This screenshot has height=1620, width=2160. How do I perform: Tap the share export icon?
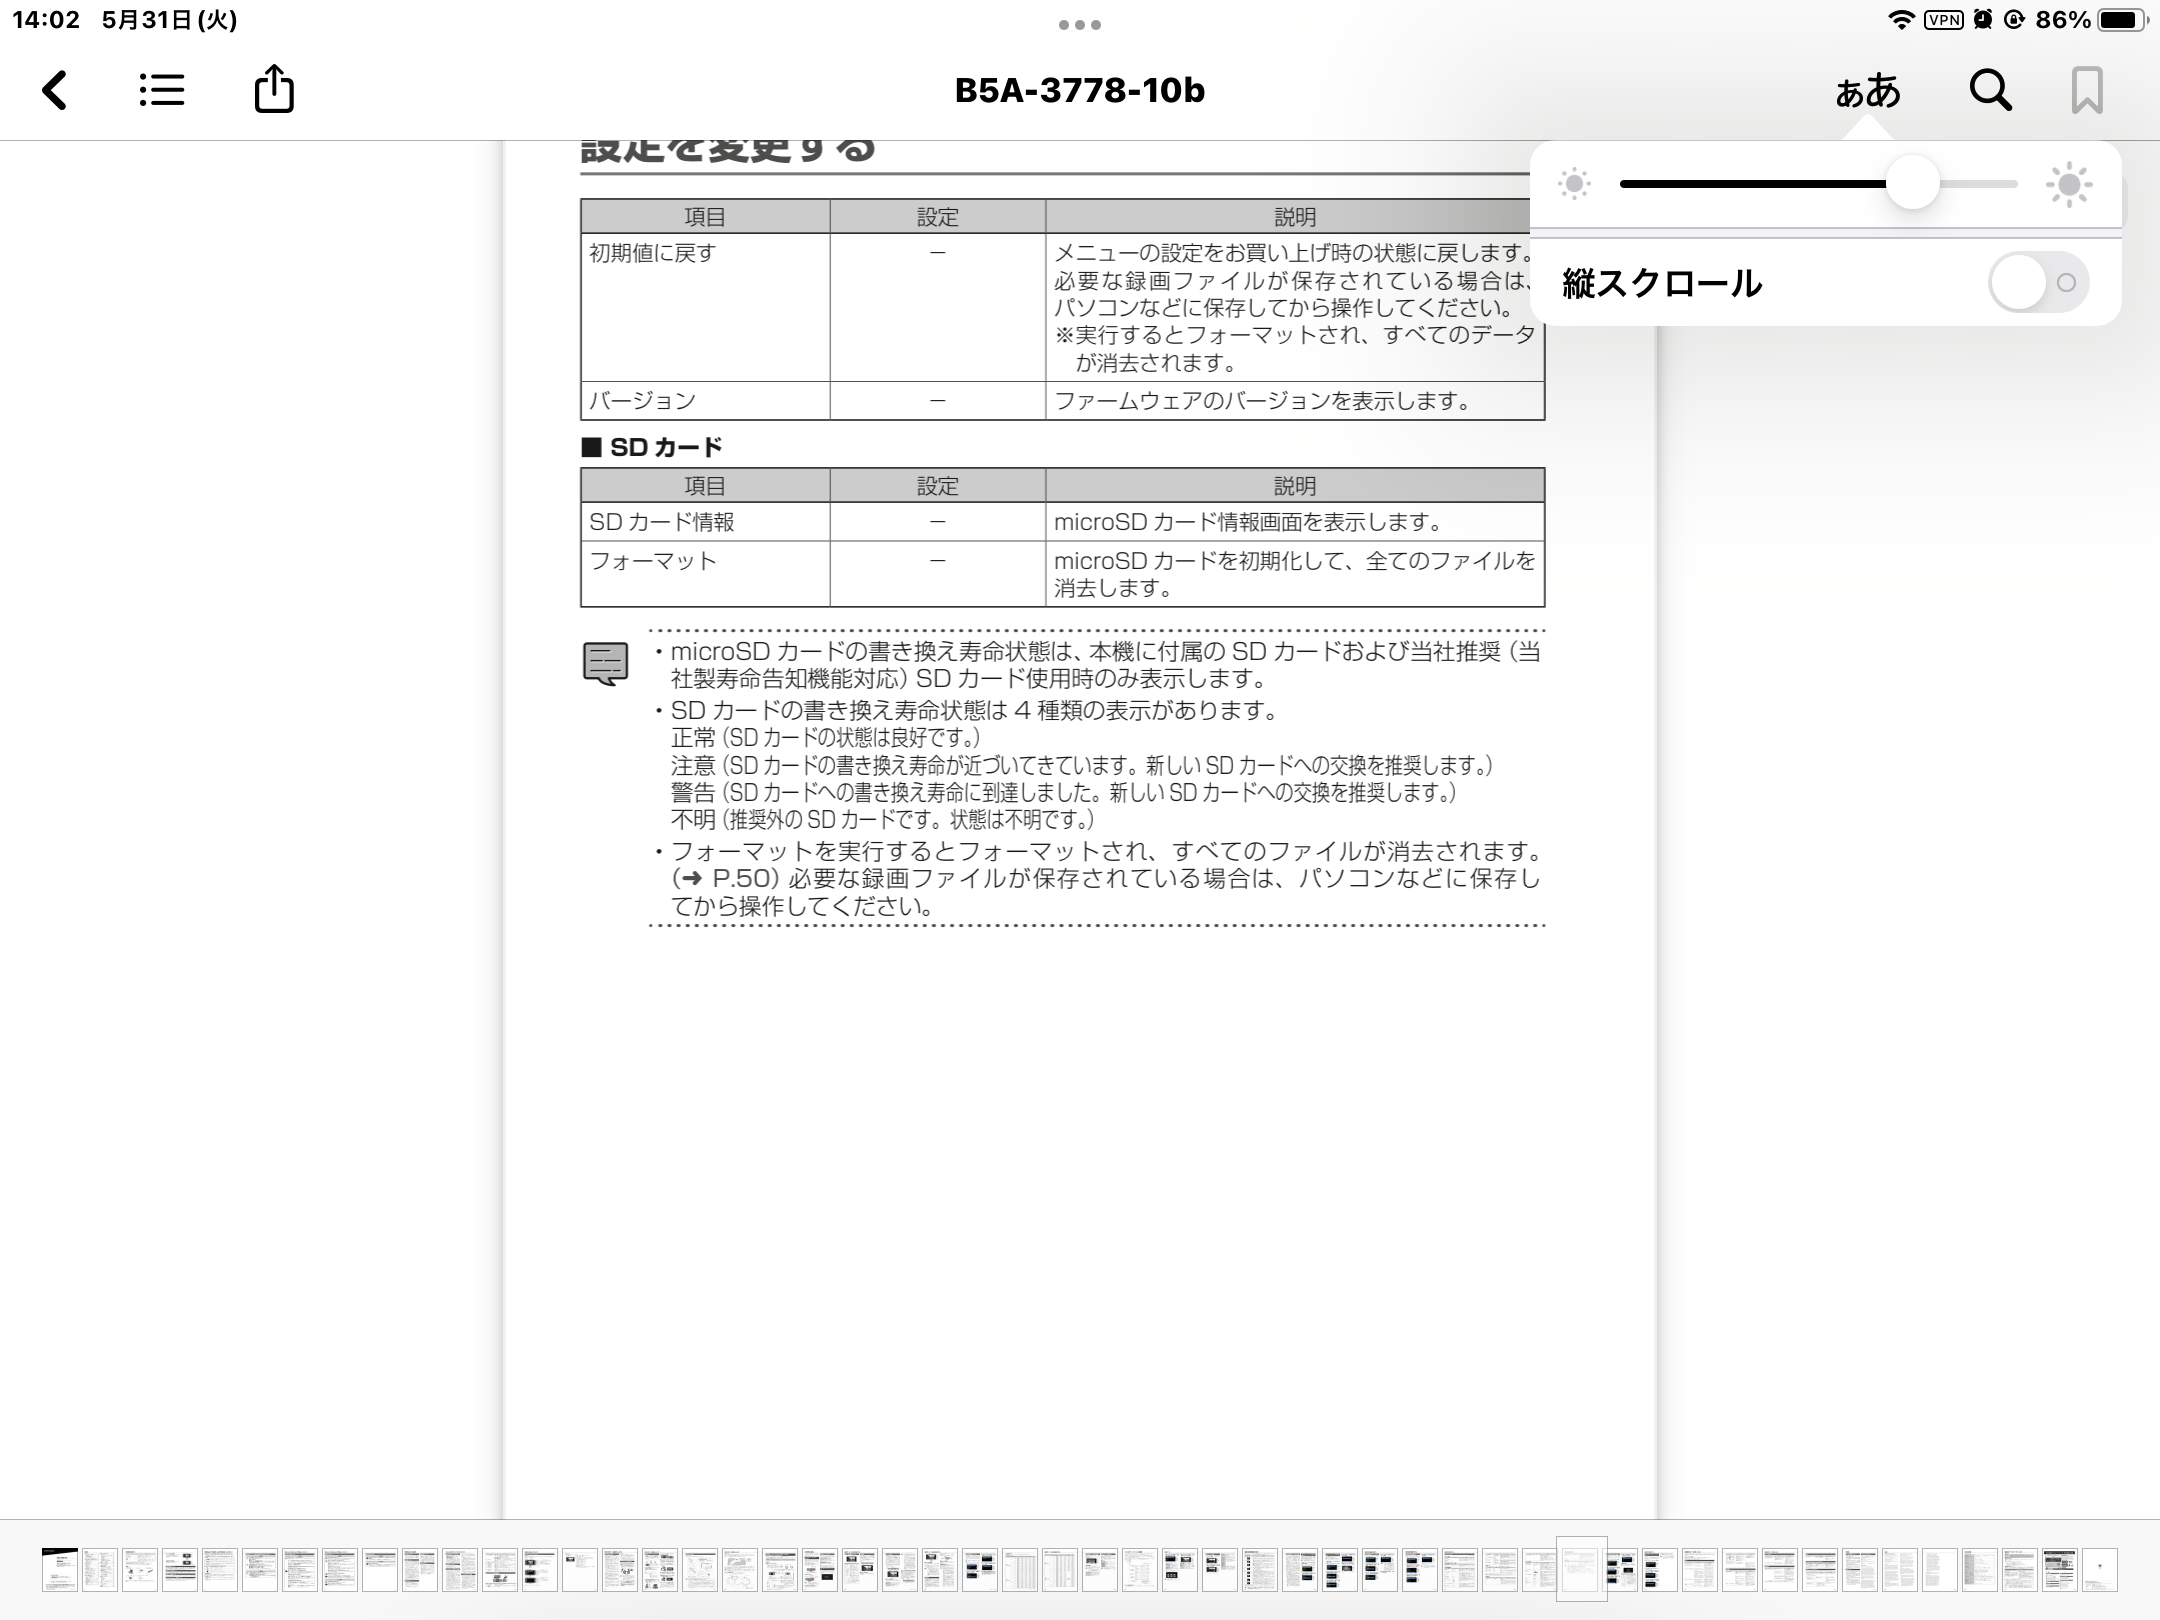[x=274, y=90]
